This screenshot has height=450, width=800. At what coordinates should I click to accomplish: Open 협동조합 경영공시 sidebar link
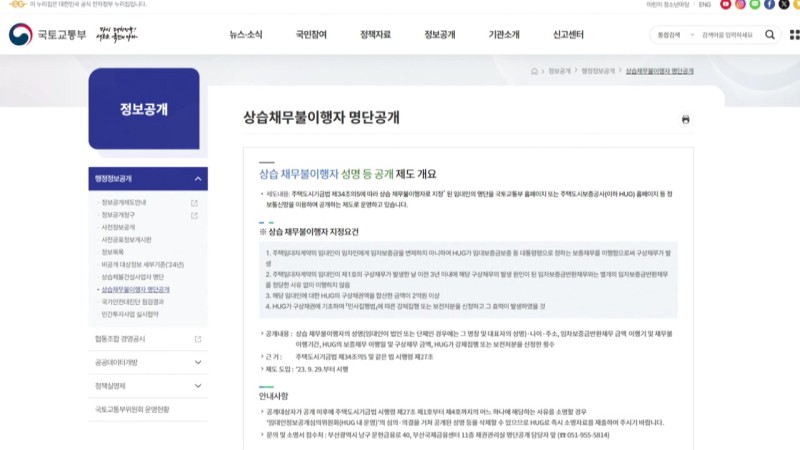click(x=120, y=339)
